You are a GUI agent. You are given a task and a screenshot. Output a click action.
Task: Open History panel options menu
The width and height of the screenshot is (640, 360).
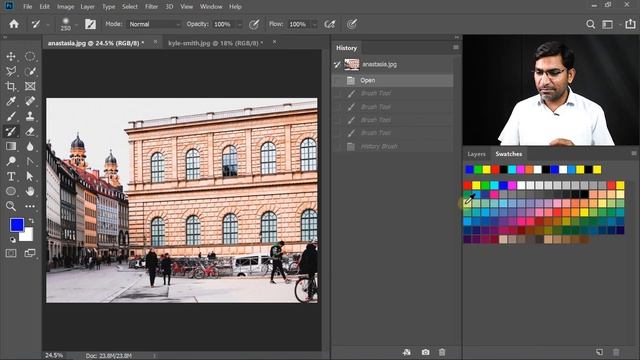tap(456, 47)
